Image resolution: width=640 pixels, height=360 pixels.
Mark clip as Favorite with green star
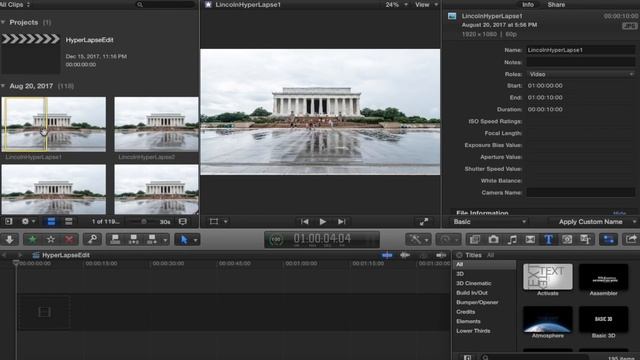pos(32,239)
